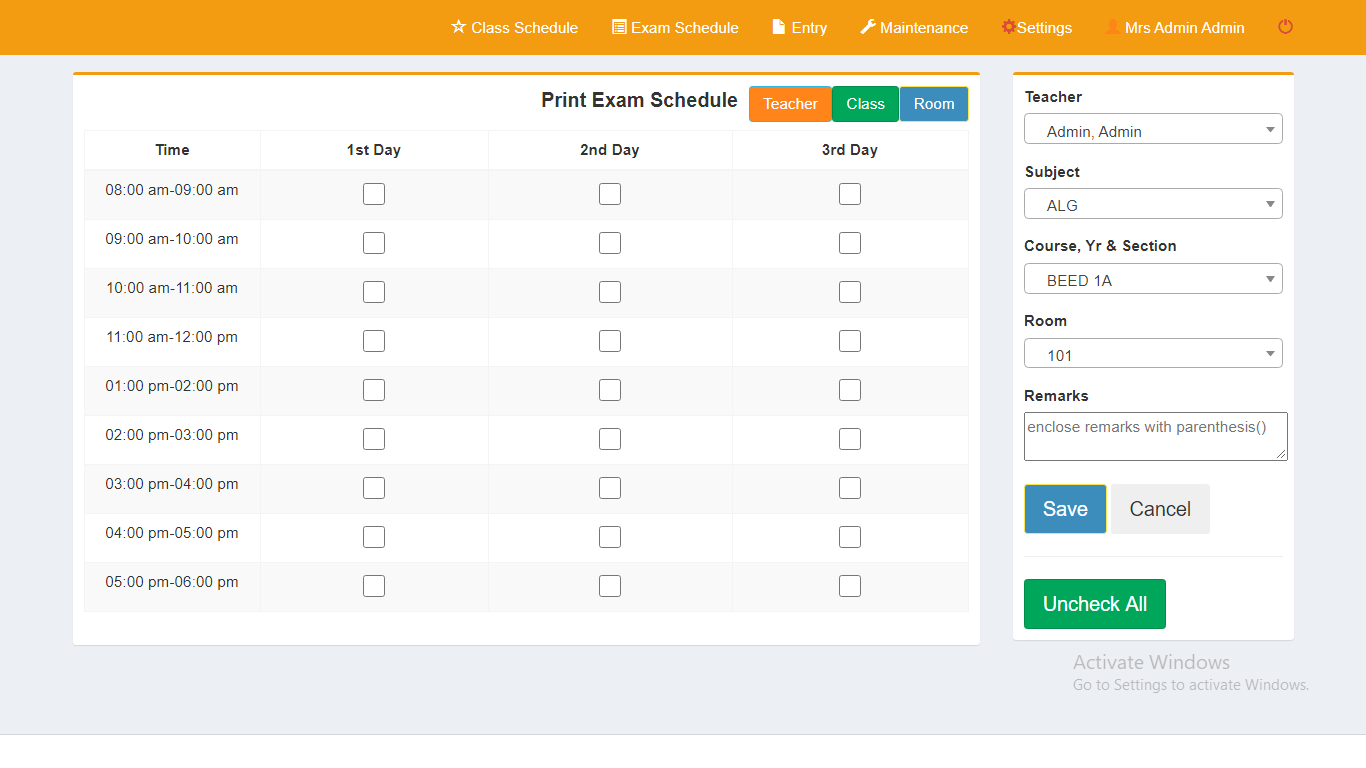
Task: Expand the Subject dropdown showing ALG
Action: pyautogui.click(x=1153, y=204)
